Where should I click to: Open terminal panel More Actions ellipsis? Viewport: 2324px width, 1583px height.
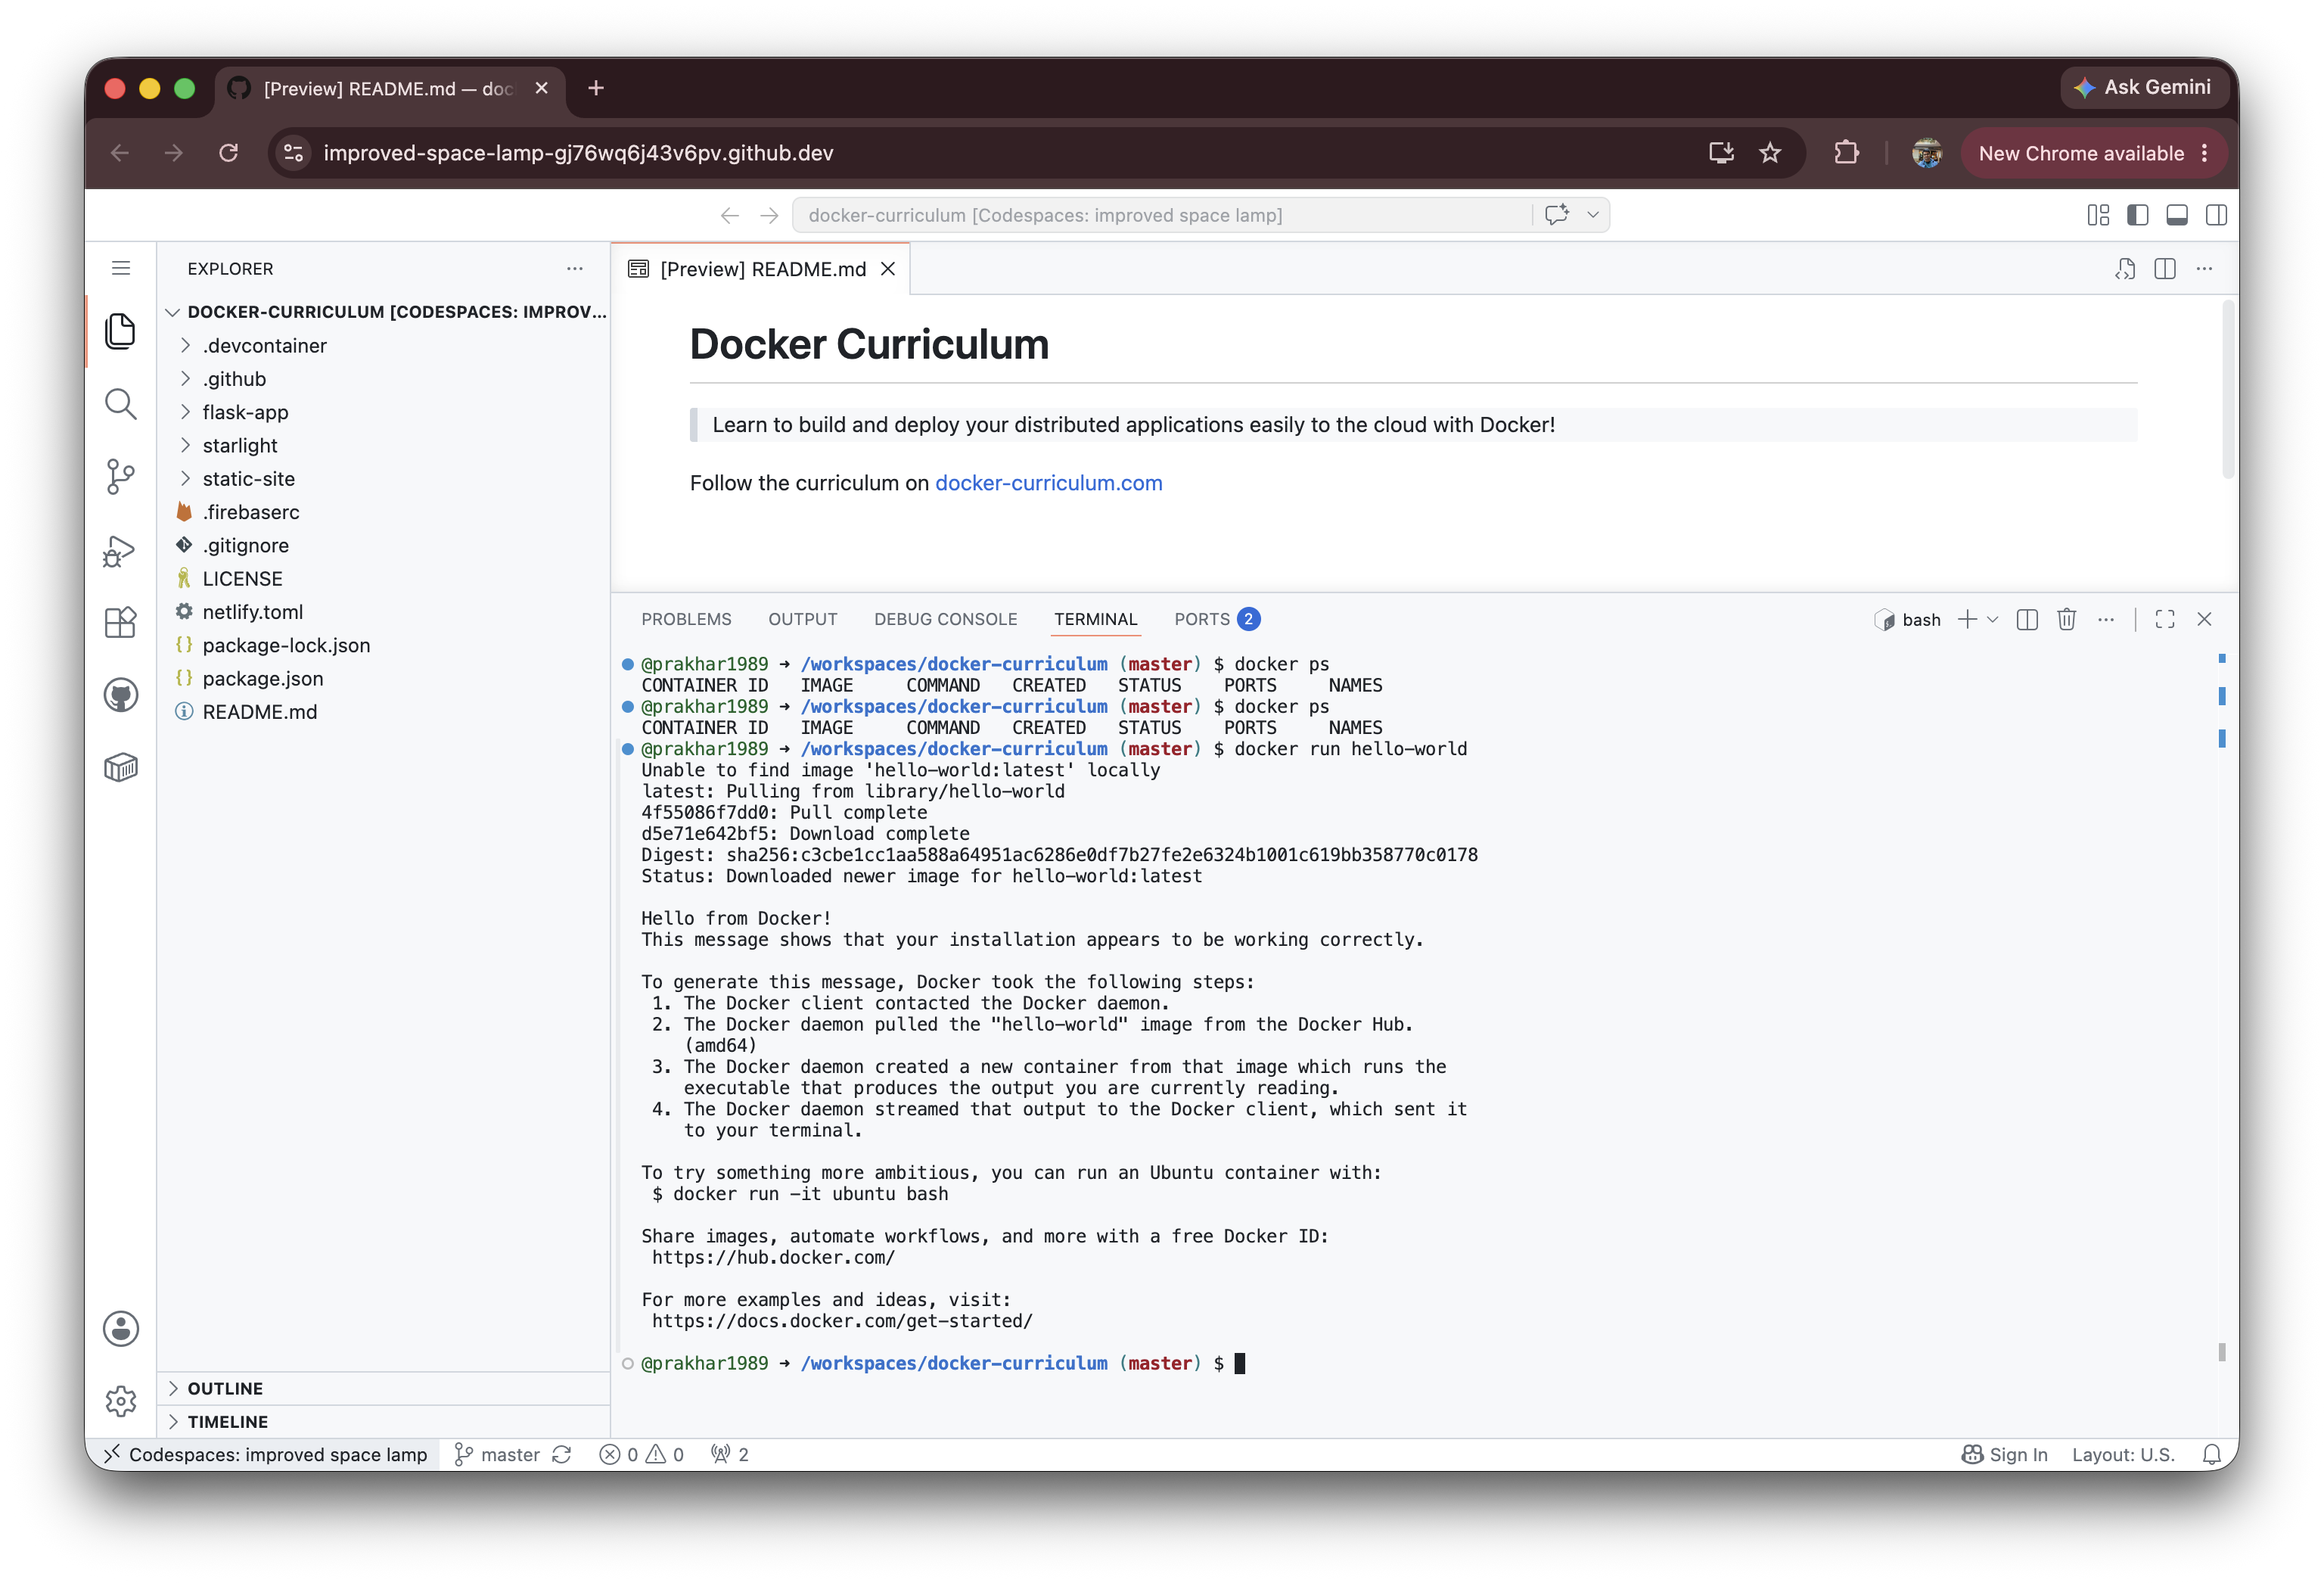click(2106, 620)
